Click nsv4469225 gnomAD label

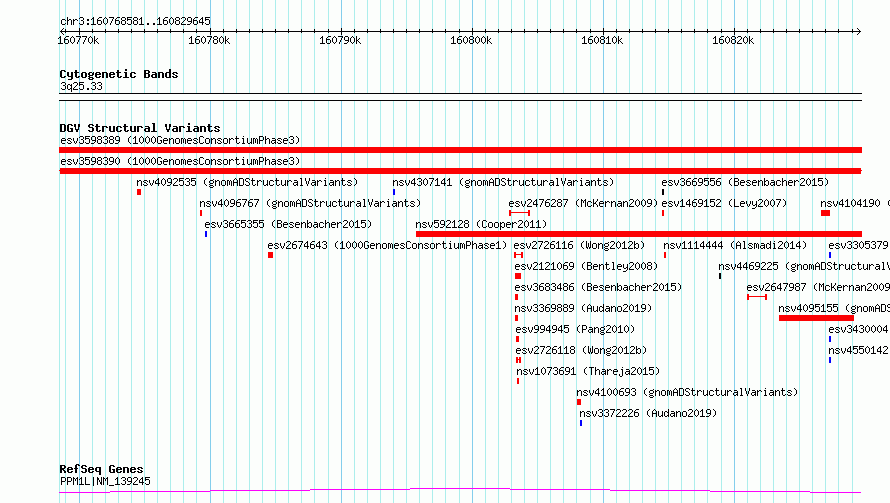pos(804,266)
